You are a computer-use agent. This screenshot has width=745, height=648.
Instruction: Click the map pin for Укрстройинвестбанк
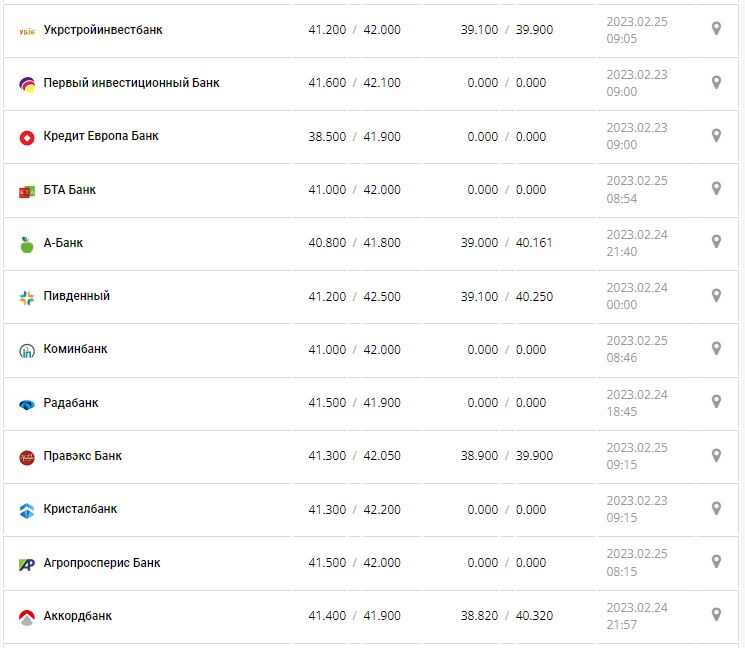(716, 29)
